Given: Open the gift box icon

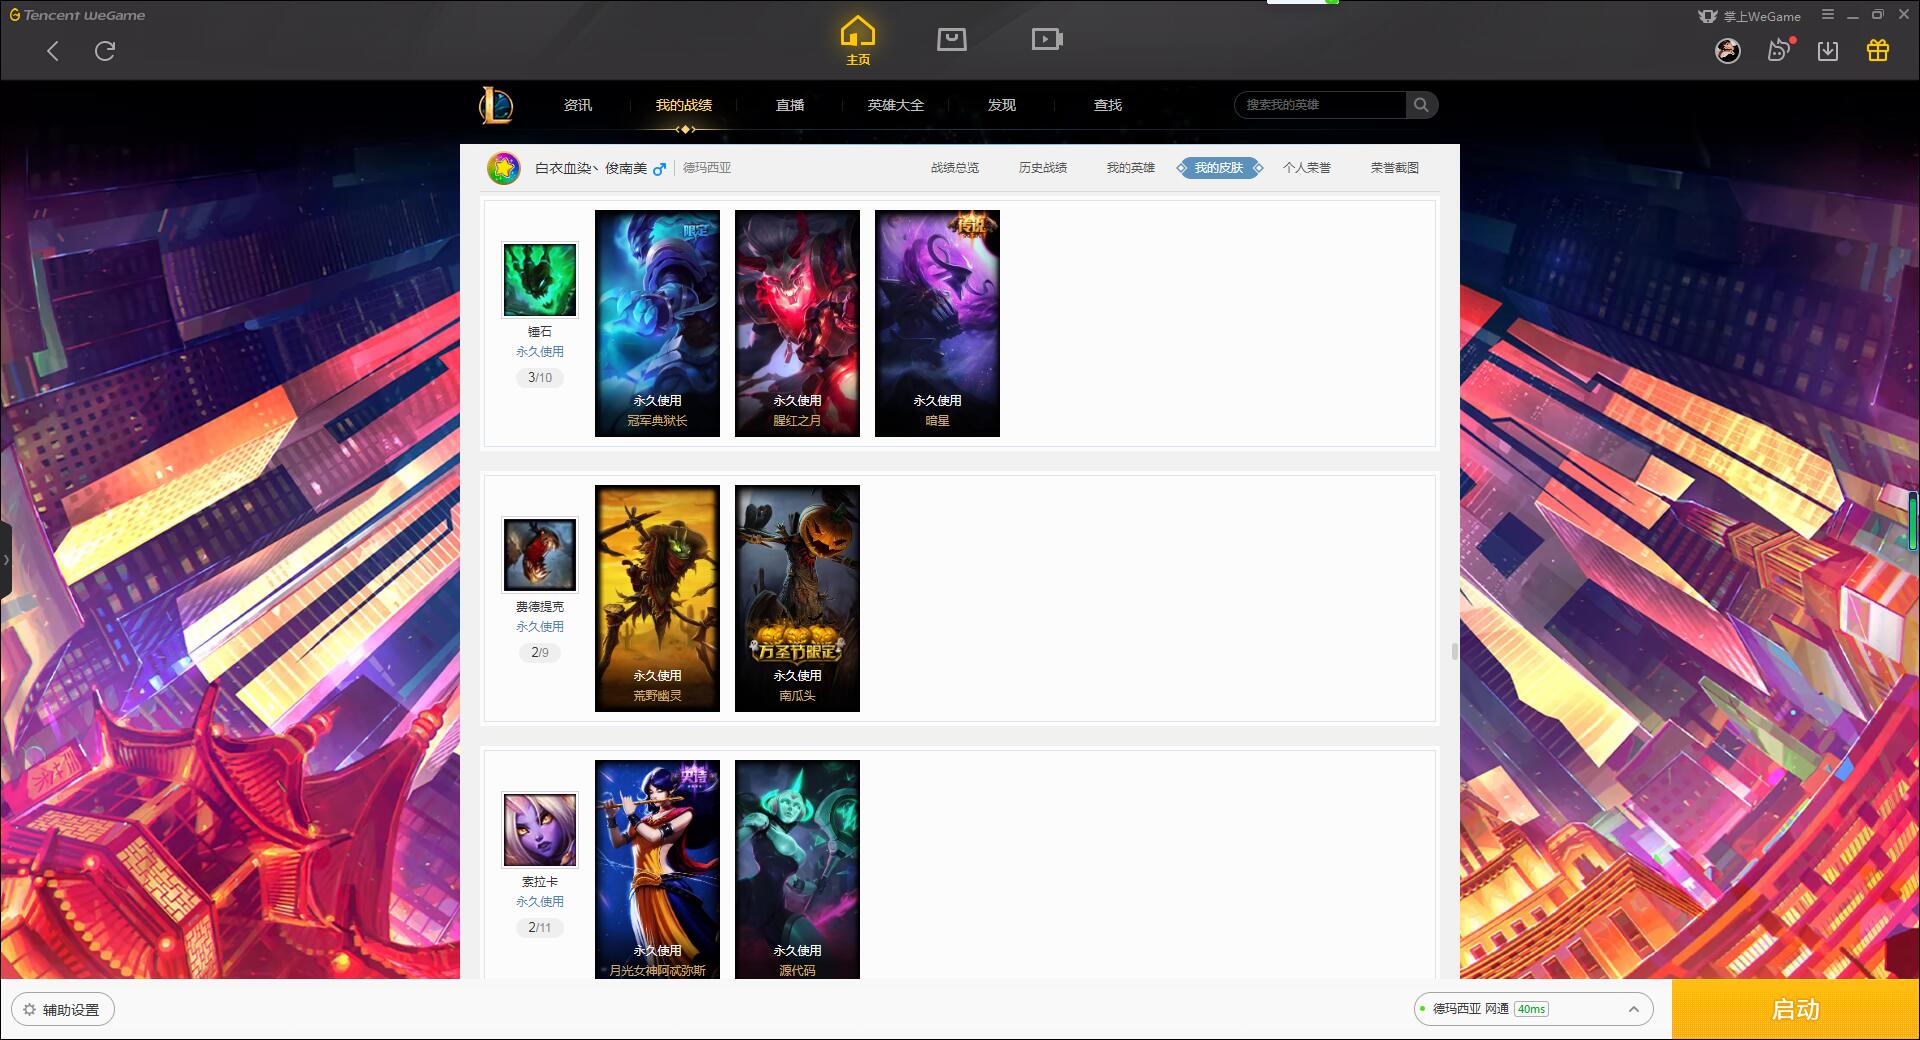Looking at the screenshot, I should [x=1878, y=50].
